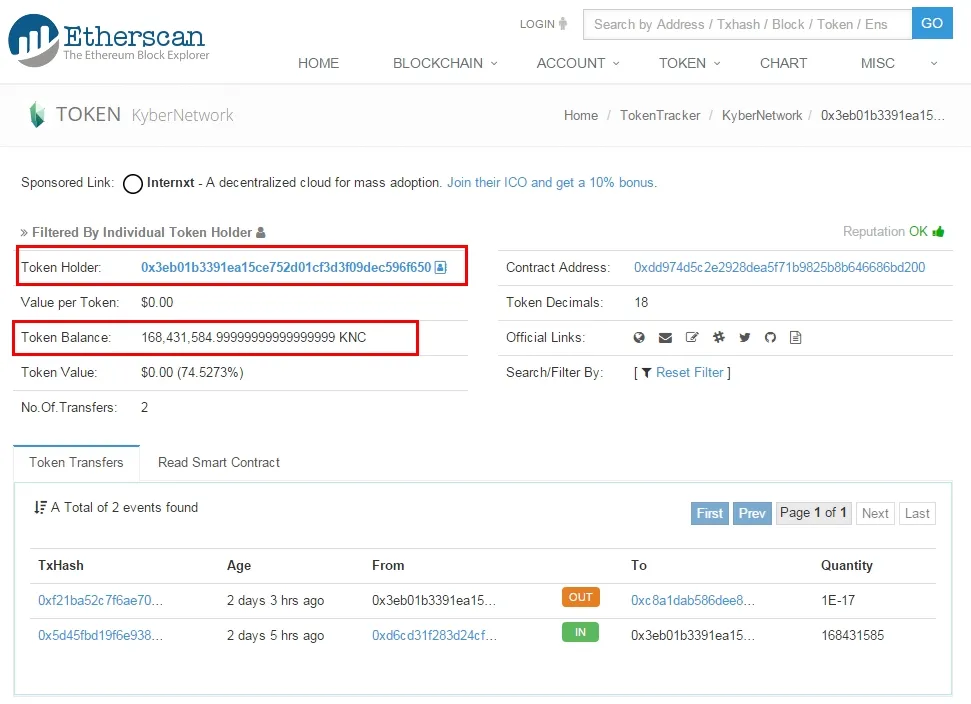This screenshot has width=971, height=704.
Task: Switch to Token Transfers tab
Action: 76,463
